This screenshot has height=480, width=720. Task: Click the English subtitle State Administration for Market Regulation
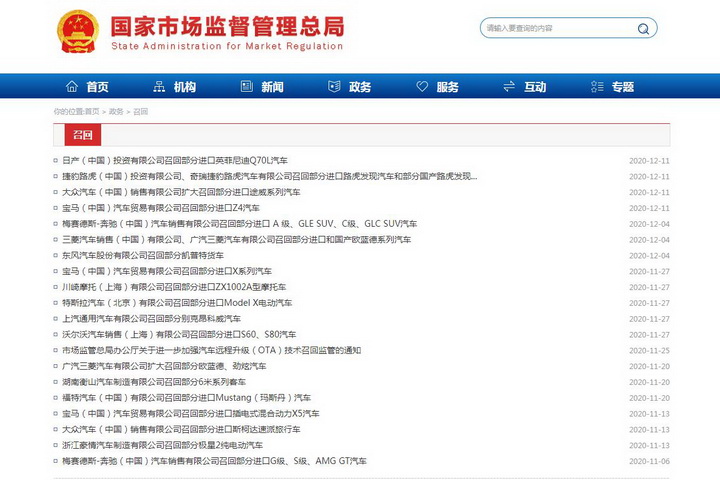[x=227, y=46]
